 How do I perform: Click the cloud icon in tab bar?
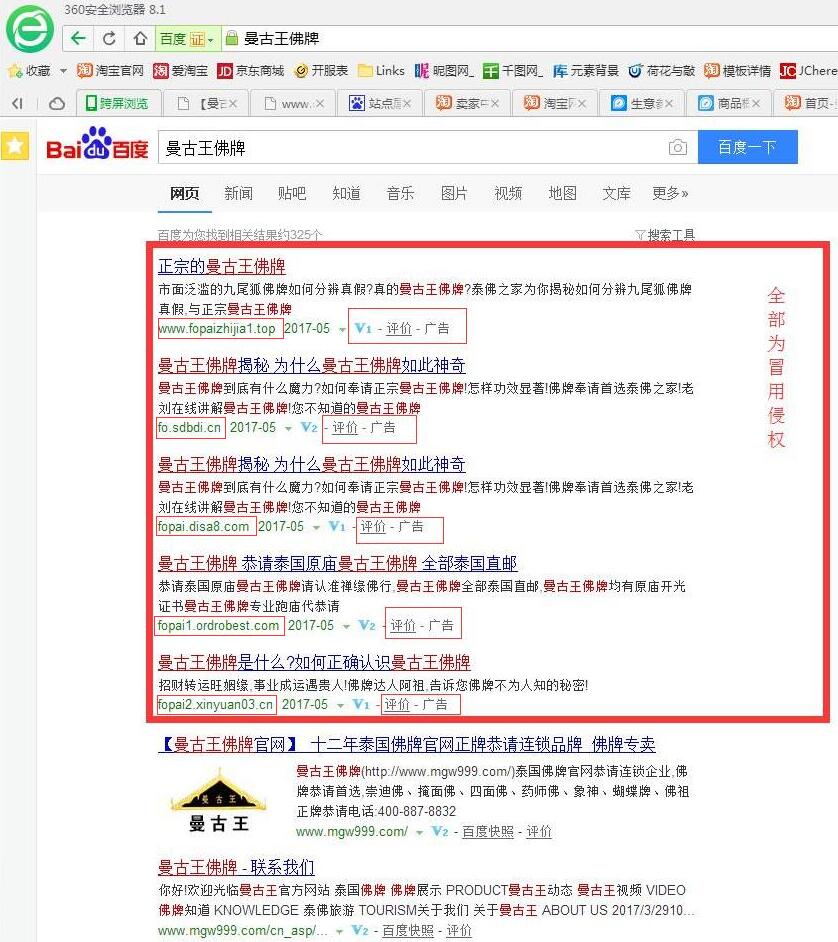(x=57, y=103)
